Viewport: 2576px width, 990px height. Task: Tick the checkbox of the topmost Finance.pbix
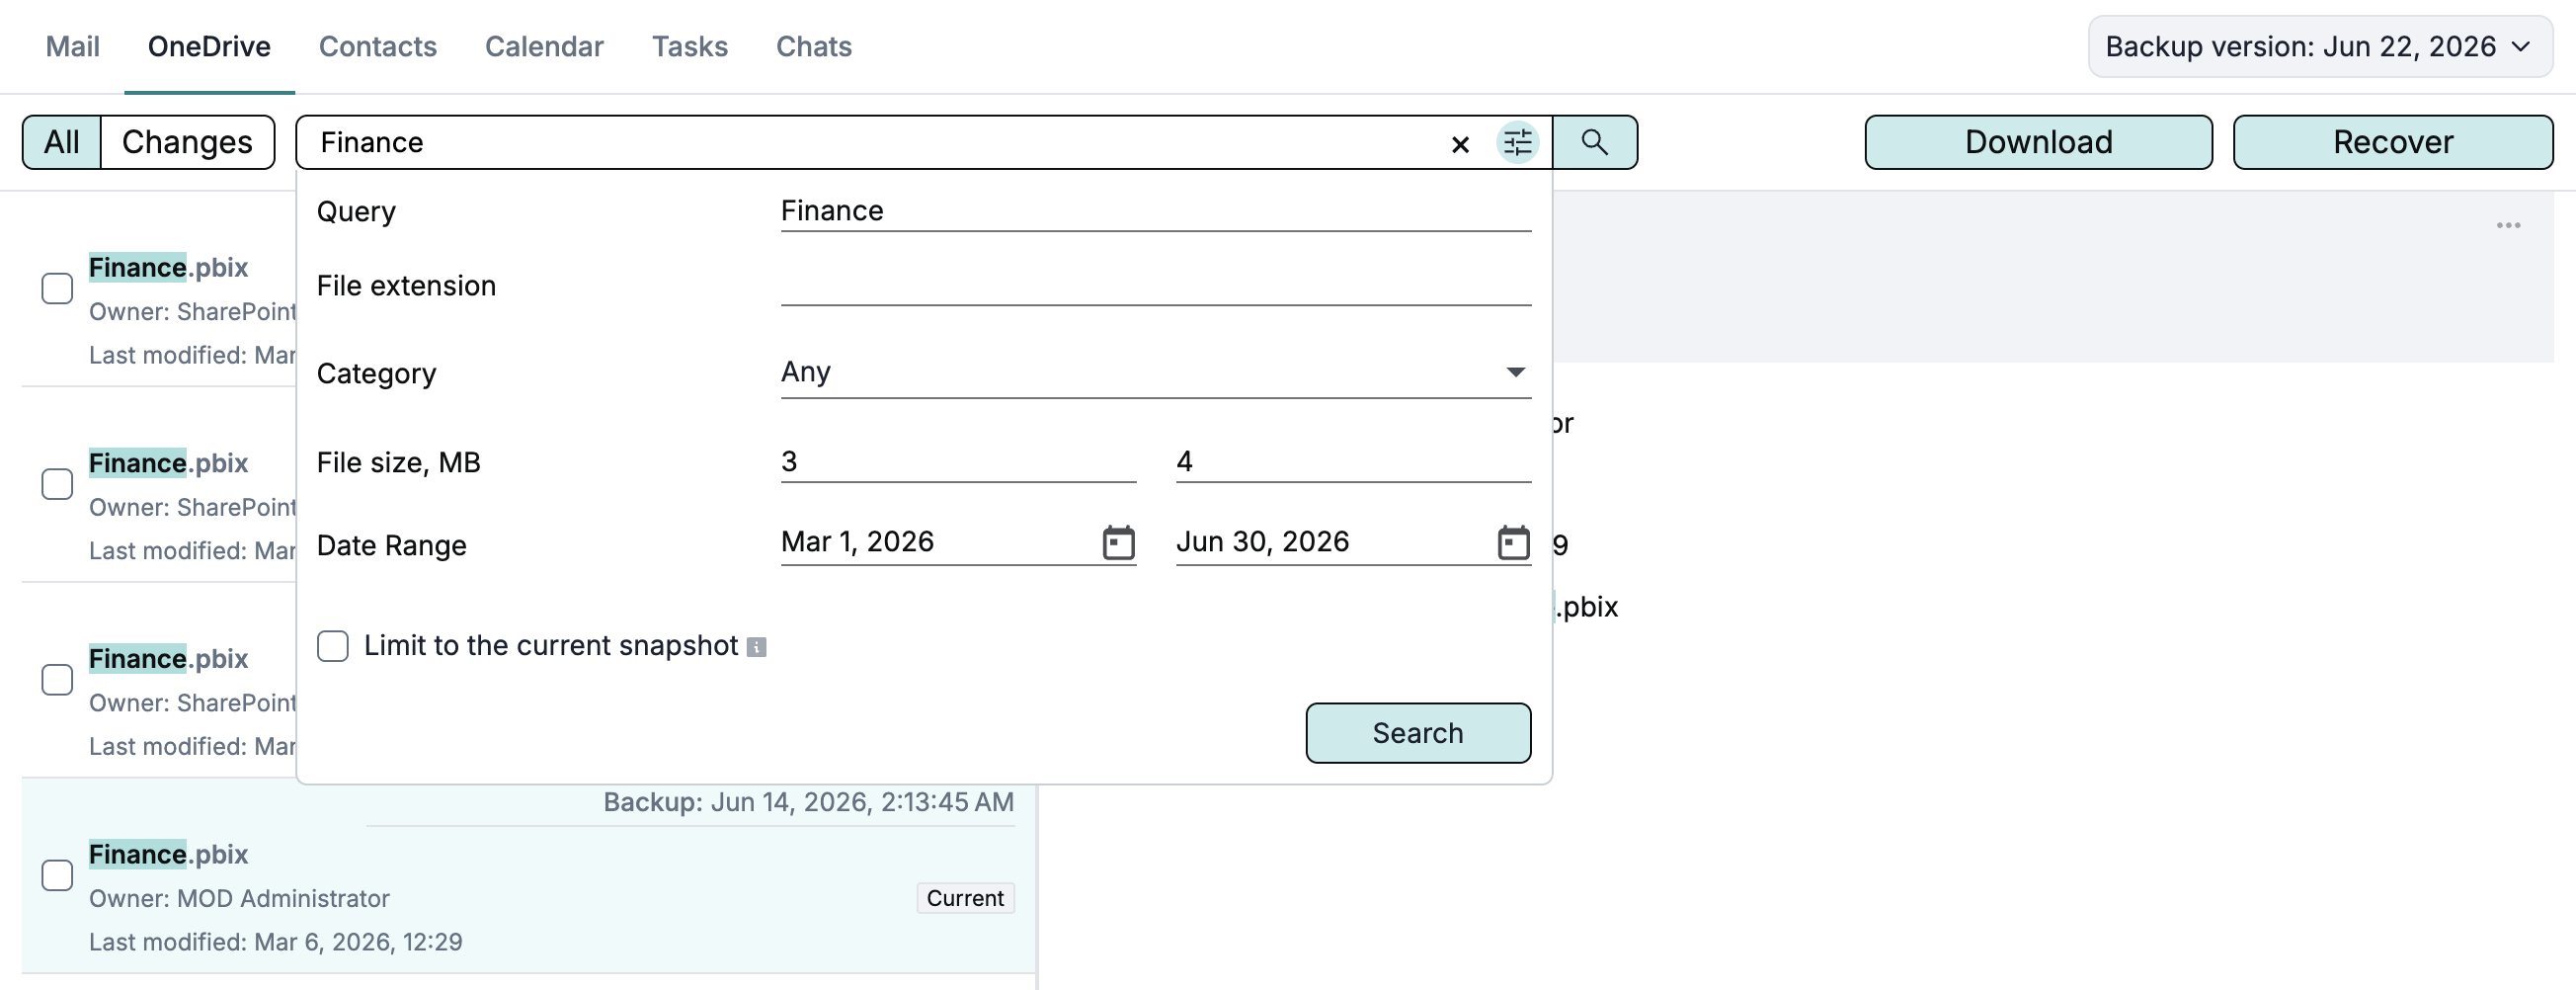pyautogui.click(x=57, y=288)
